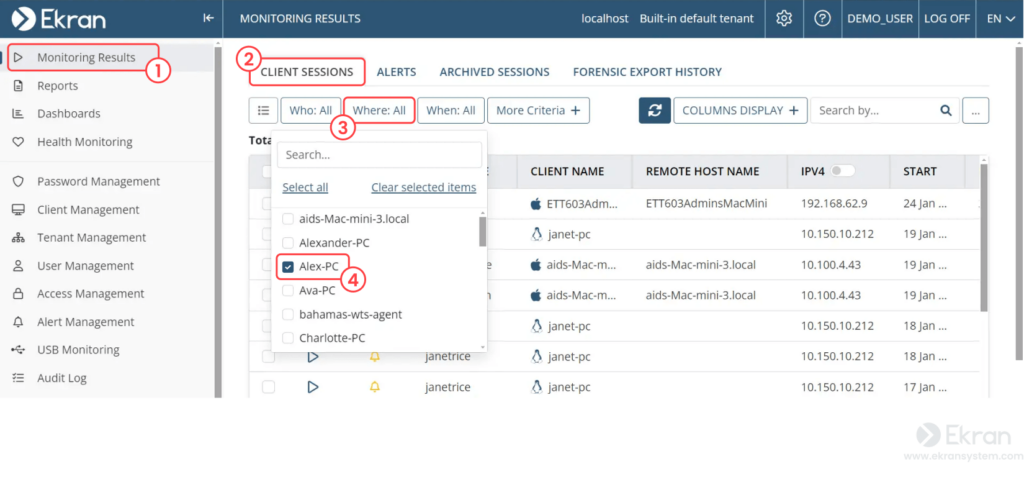Click Alert Management bell icon
Screen dimensions: 1024x487
pyautogui.click(x=18, y=322)
